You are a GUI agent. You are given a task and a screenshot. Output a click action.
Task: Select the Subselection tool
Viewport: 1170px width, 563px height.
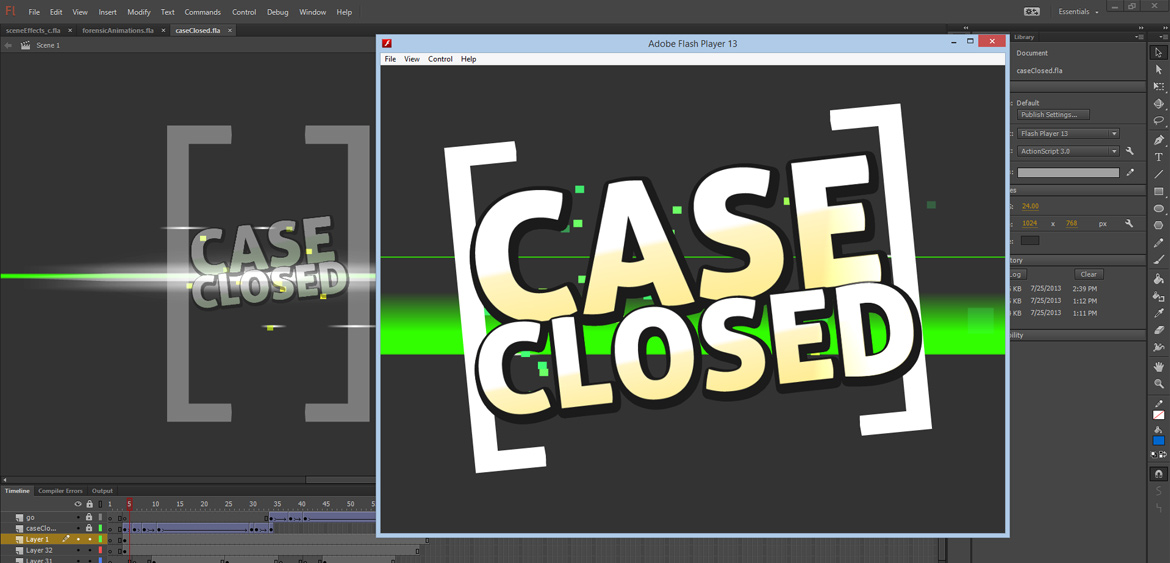[x=1158, y=70]
